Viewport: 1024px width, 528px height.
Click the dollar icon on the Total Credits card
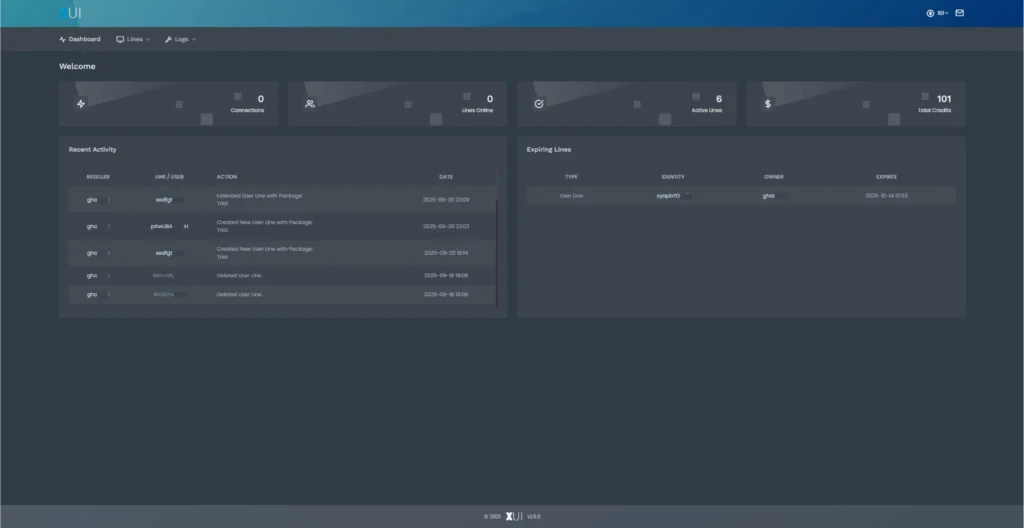pos(768,104)
